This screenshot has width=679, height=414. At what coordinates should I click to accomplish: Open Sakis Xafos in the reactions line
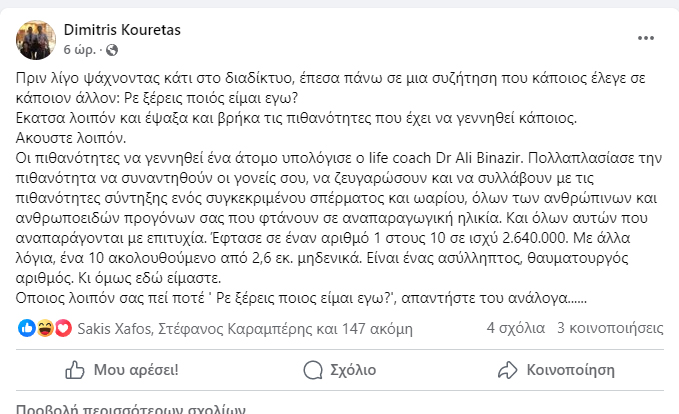pos(109,328)
